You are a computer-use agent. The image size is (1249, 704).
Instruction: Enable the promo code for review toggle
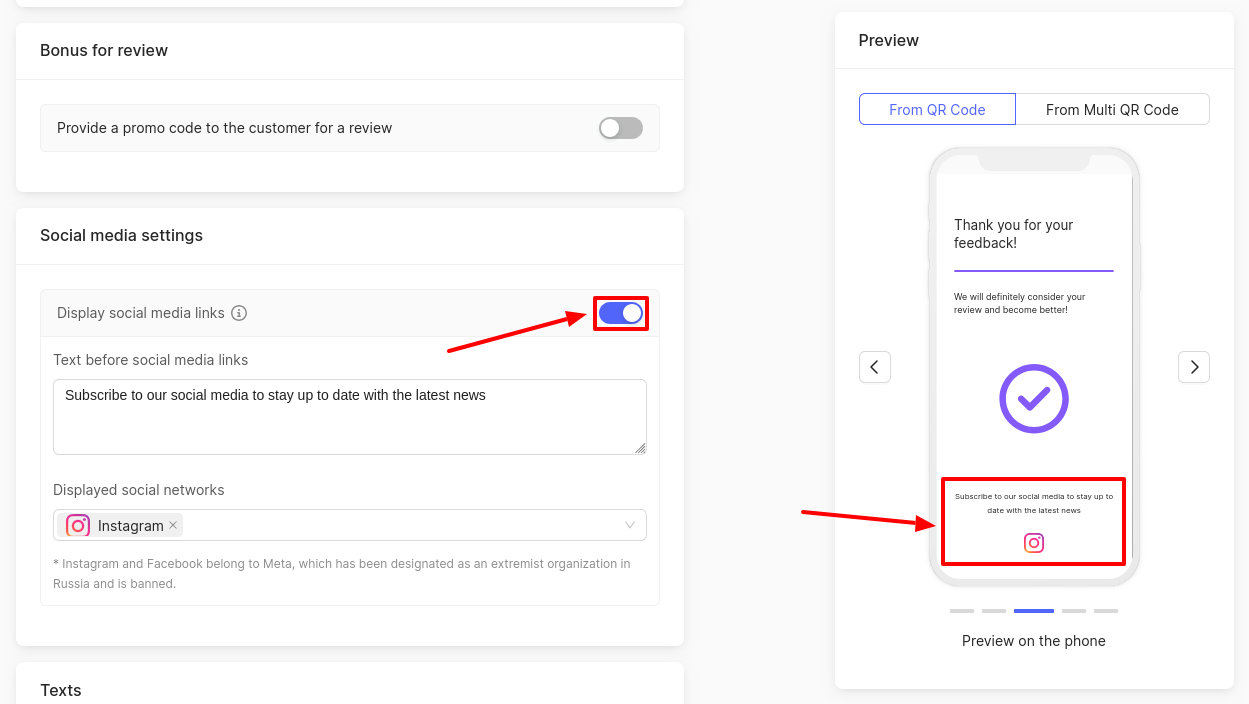pyautogui.click(x=620, y=128)
